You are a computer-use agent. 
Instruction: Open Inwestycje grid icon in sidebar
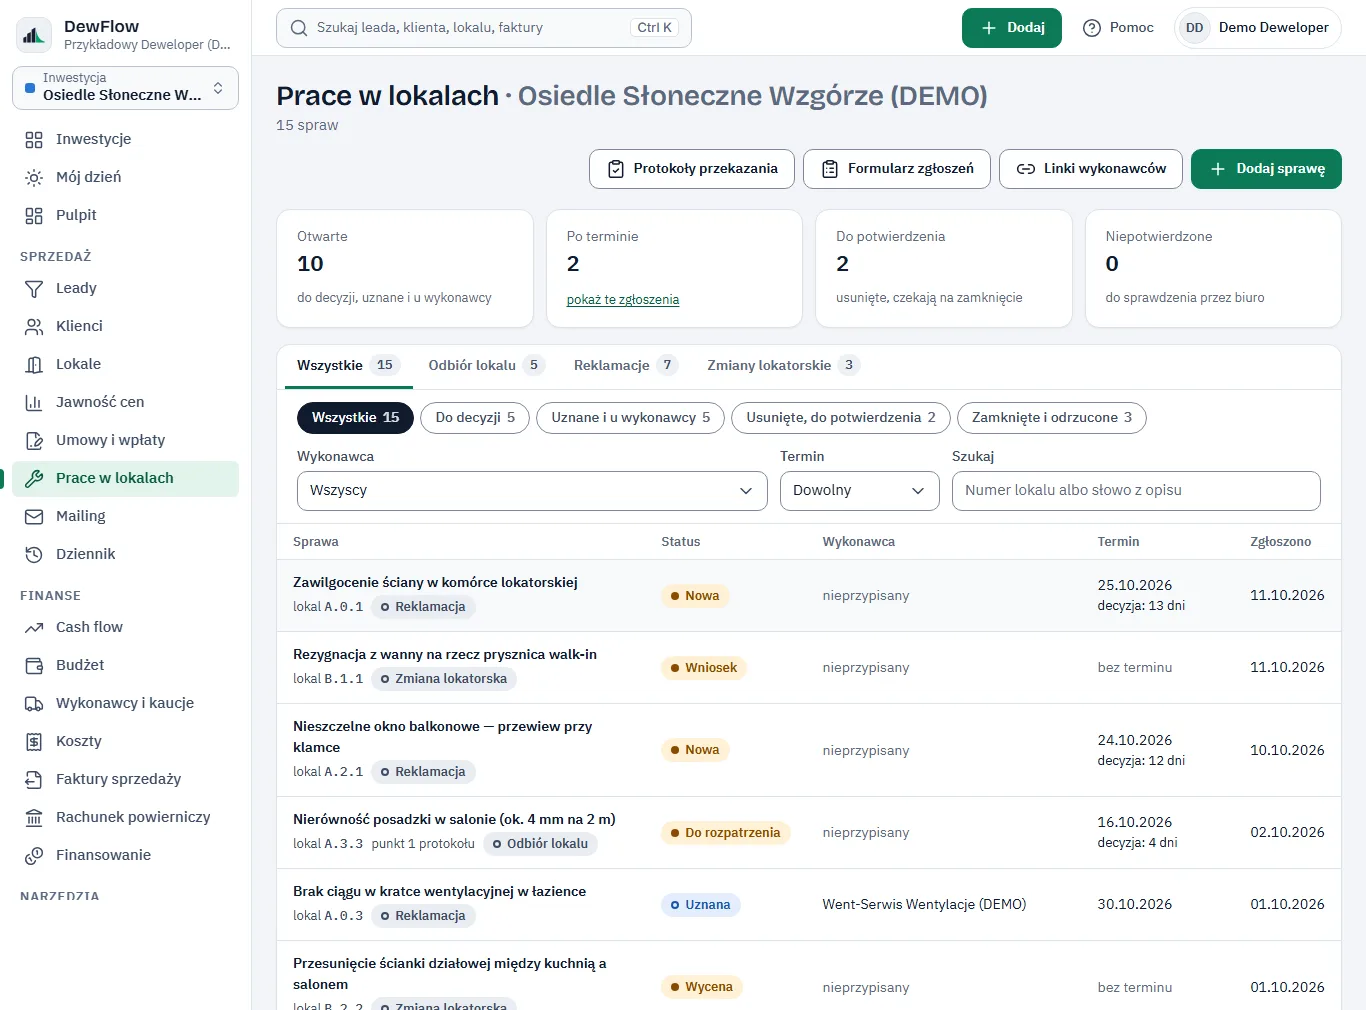(x=34, y=139)
